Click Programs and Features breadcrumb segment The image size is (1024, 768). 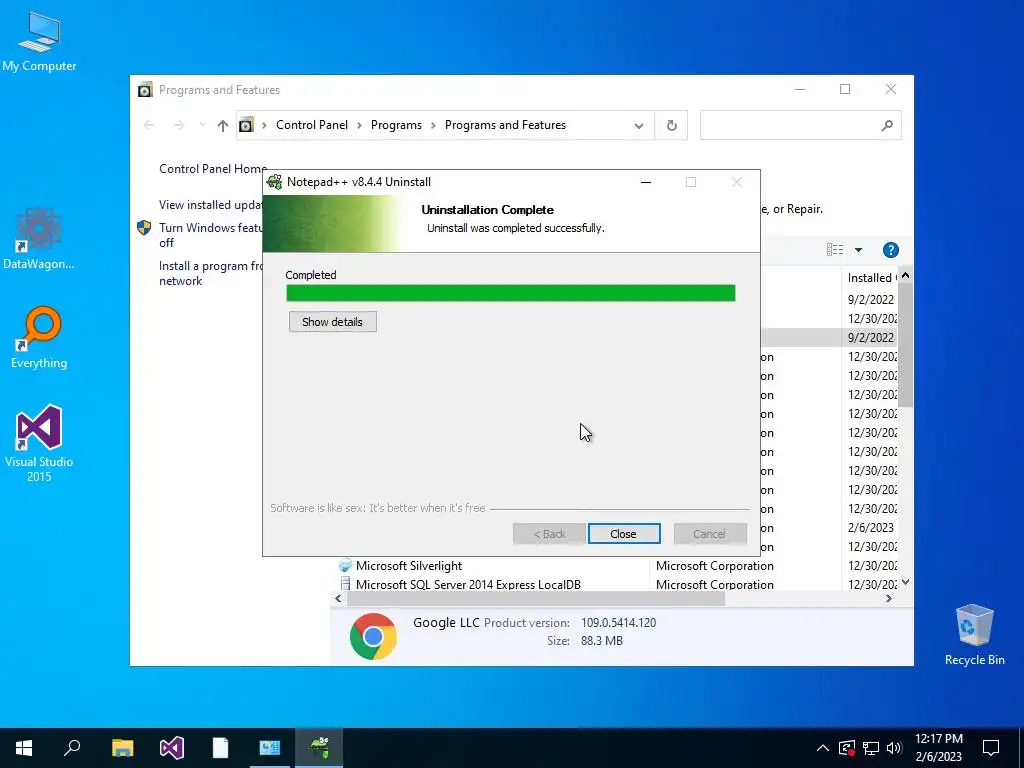pos(505,125)
